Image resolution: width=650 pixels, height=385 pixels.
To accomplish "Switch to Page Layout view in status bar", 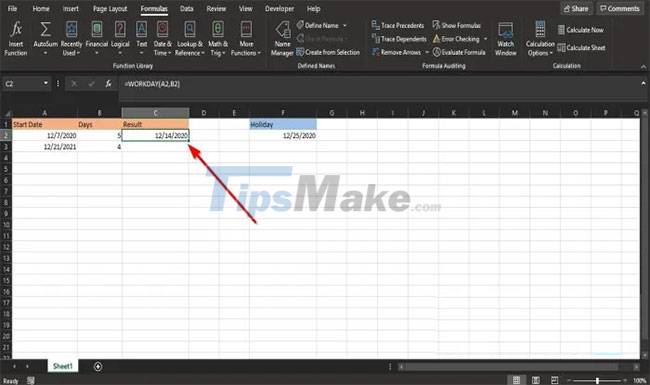I will (x=536, y=380).
